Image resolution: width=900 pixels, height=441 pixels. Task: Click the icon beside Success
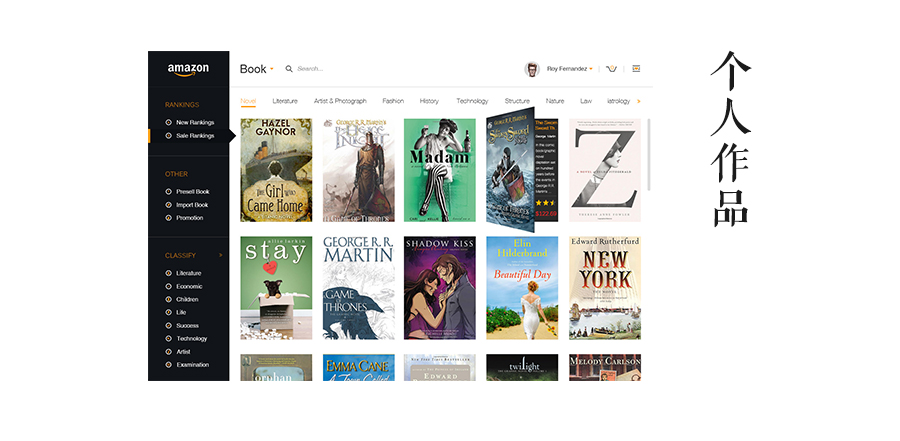(x=169, y=326)
